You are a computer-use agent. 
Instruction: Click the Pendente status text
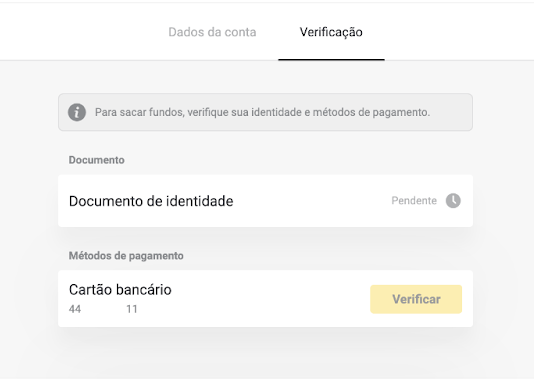pos(414,201)
